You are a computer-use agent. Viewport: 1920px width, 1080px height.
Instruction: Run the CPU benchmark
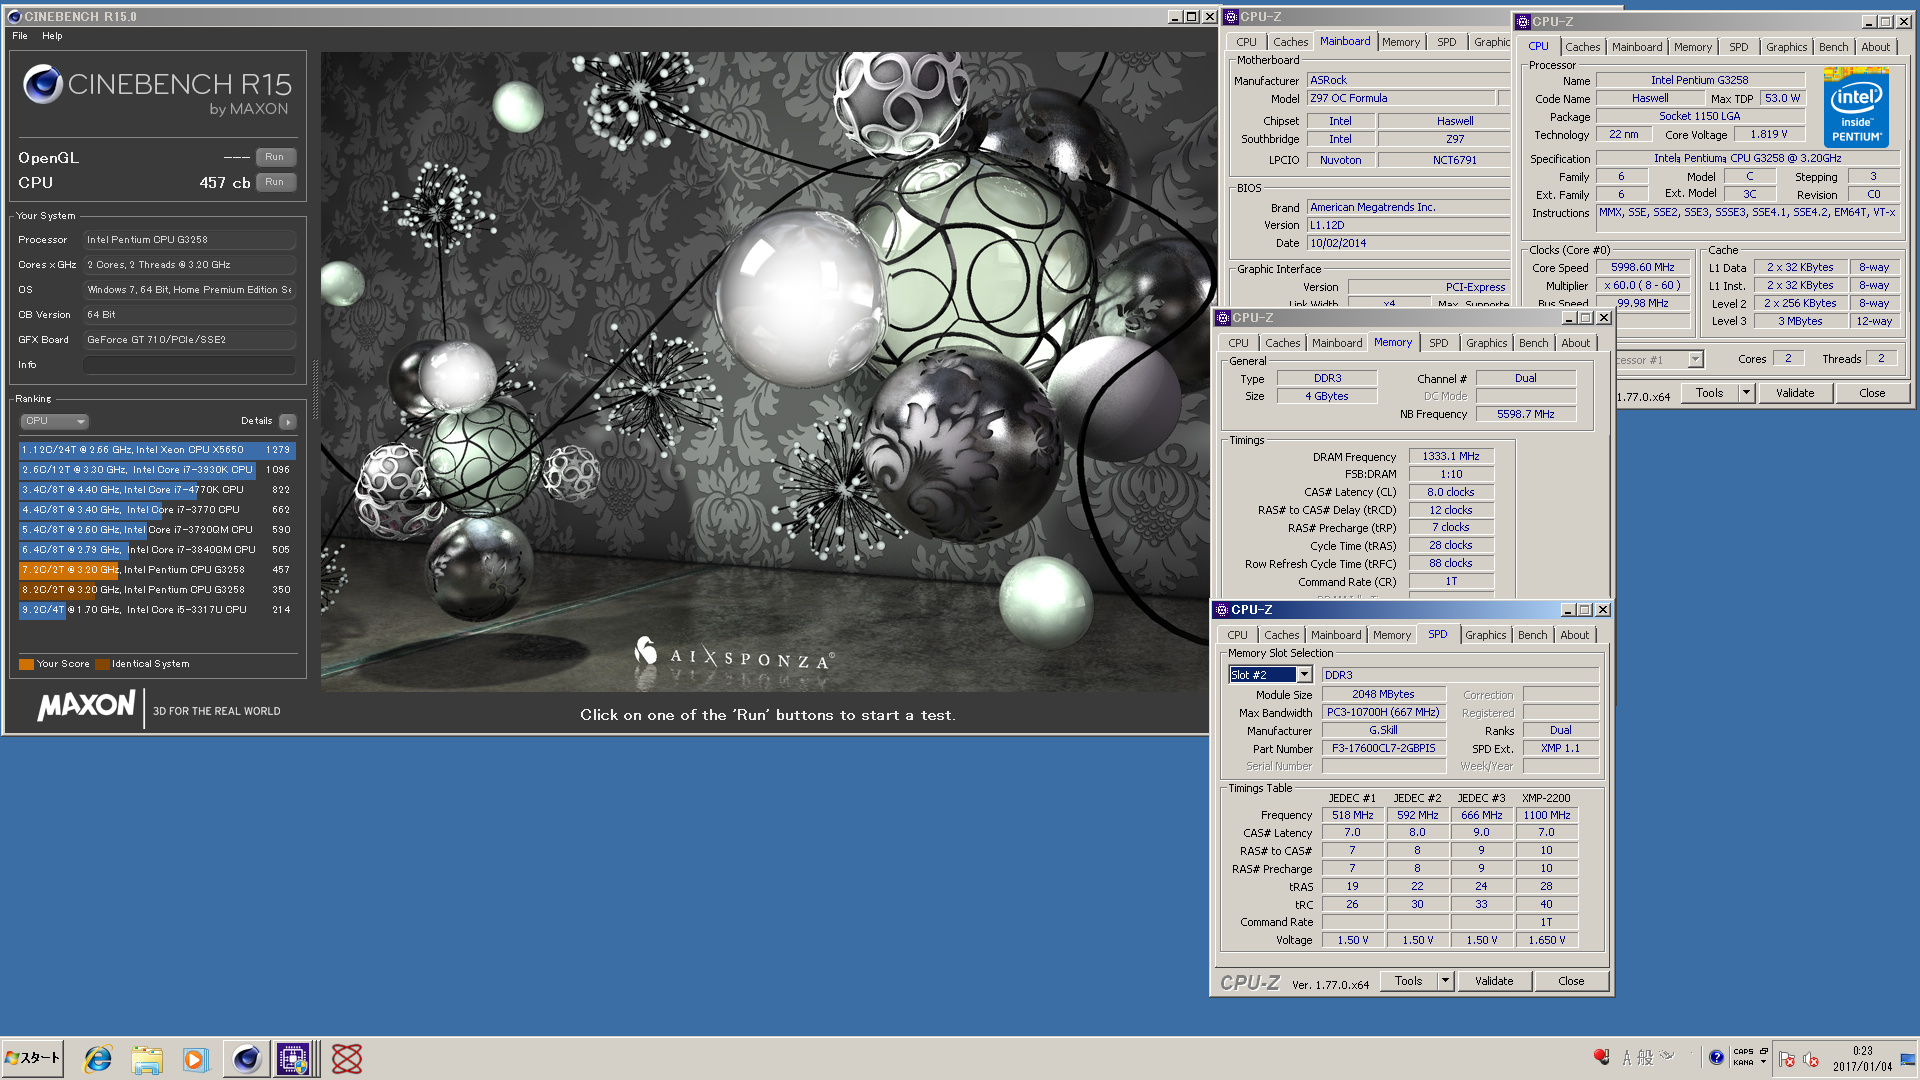[x=275, y=182]
